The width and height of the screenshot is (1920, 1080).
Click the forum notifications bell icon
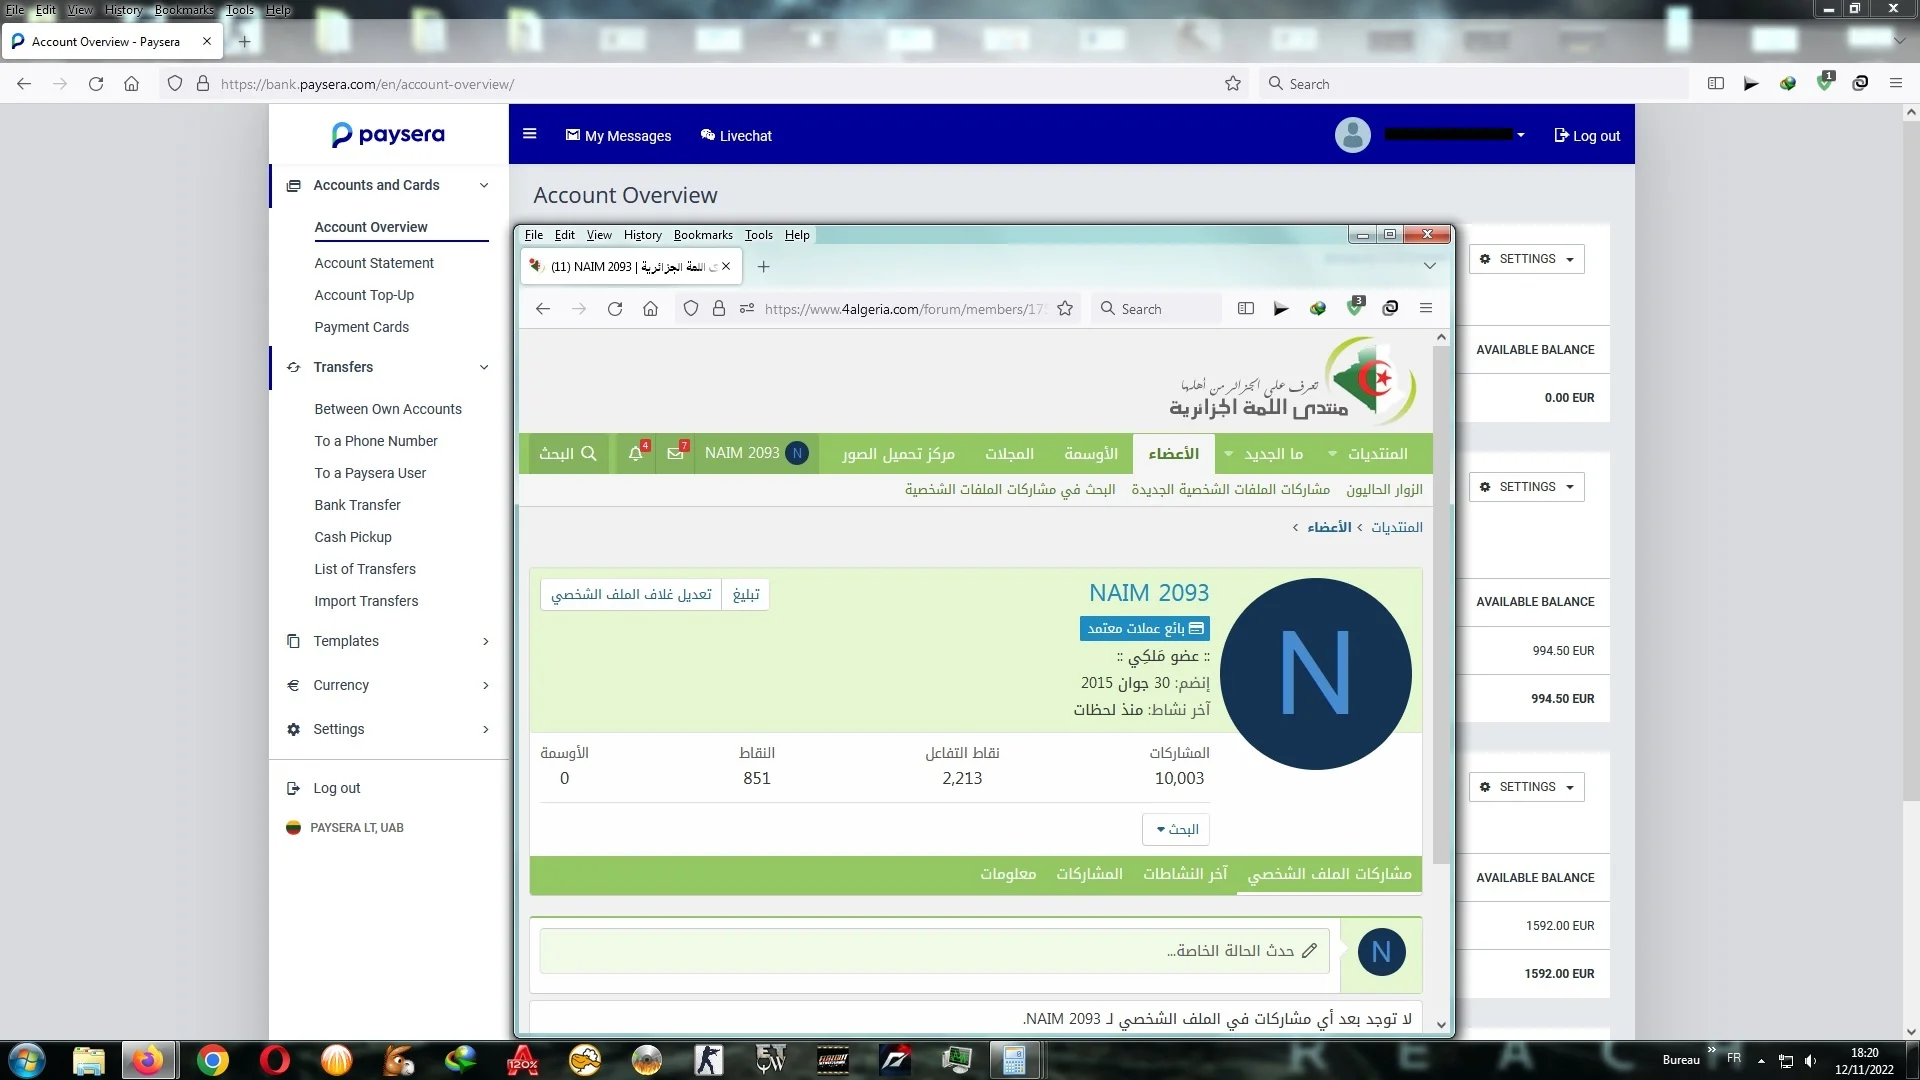pos(635,453)
